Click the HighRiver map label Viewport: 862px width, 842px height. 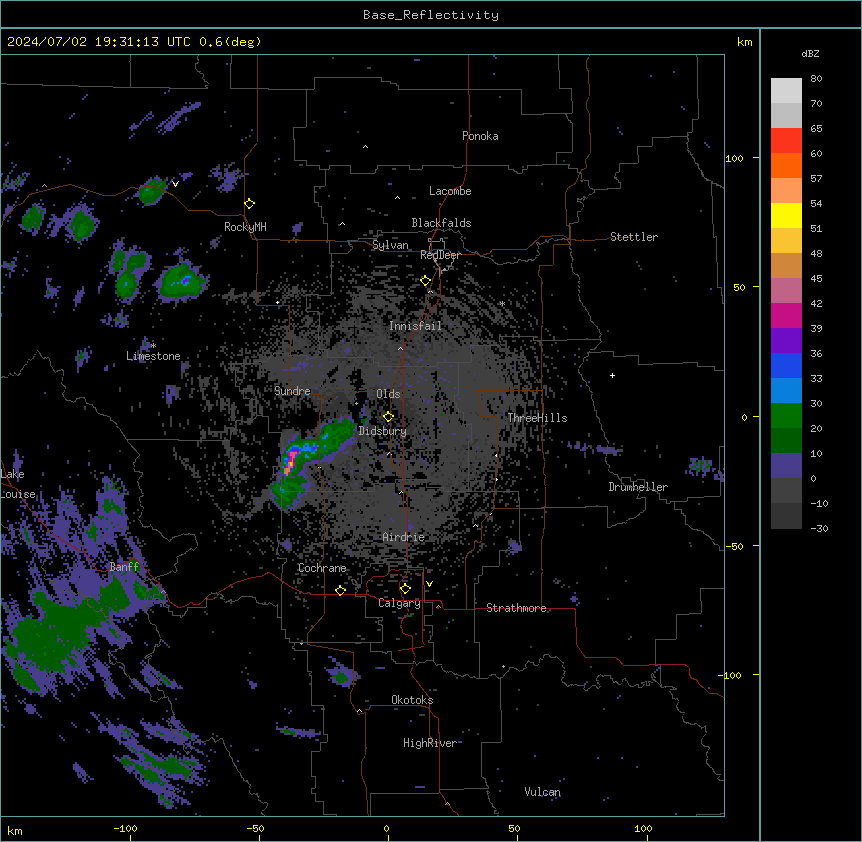coord(430,743)
